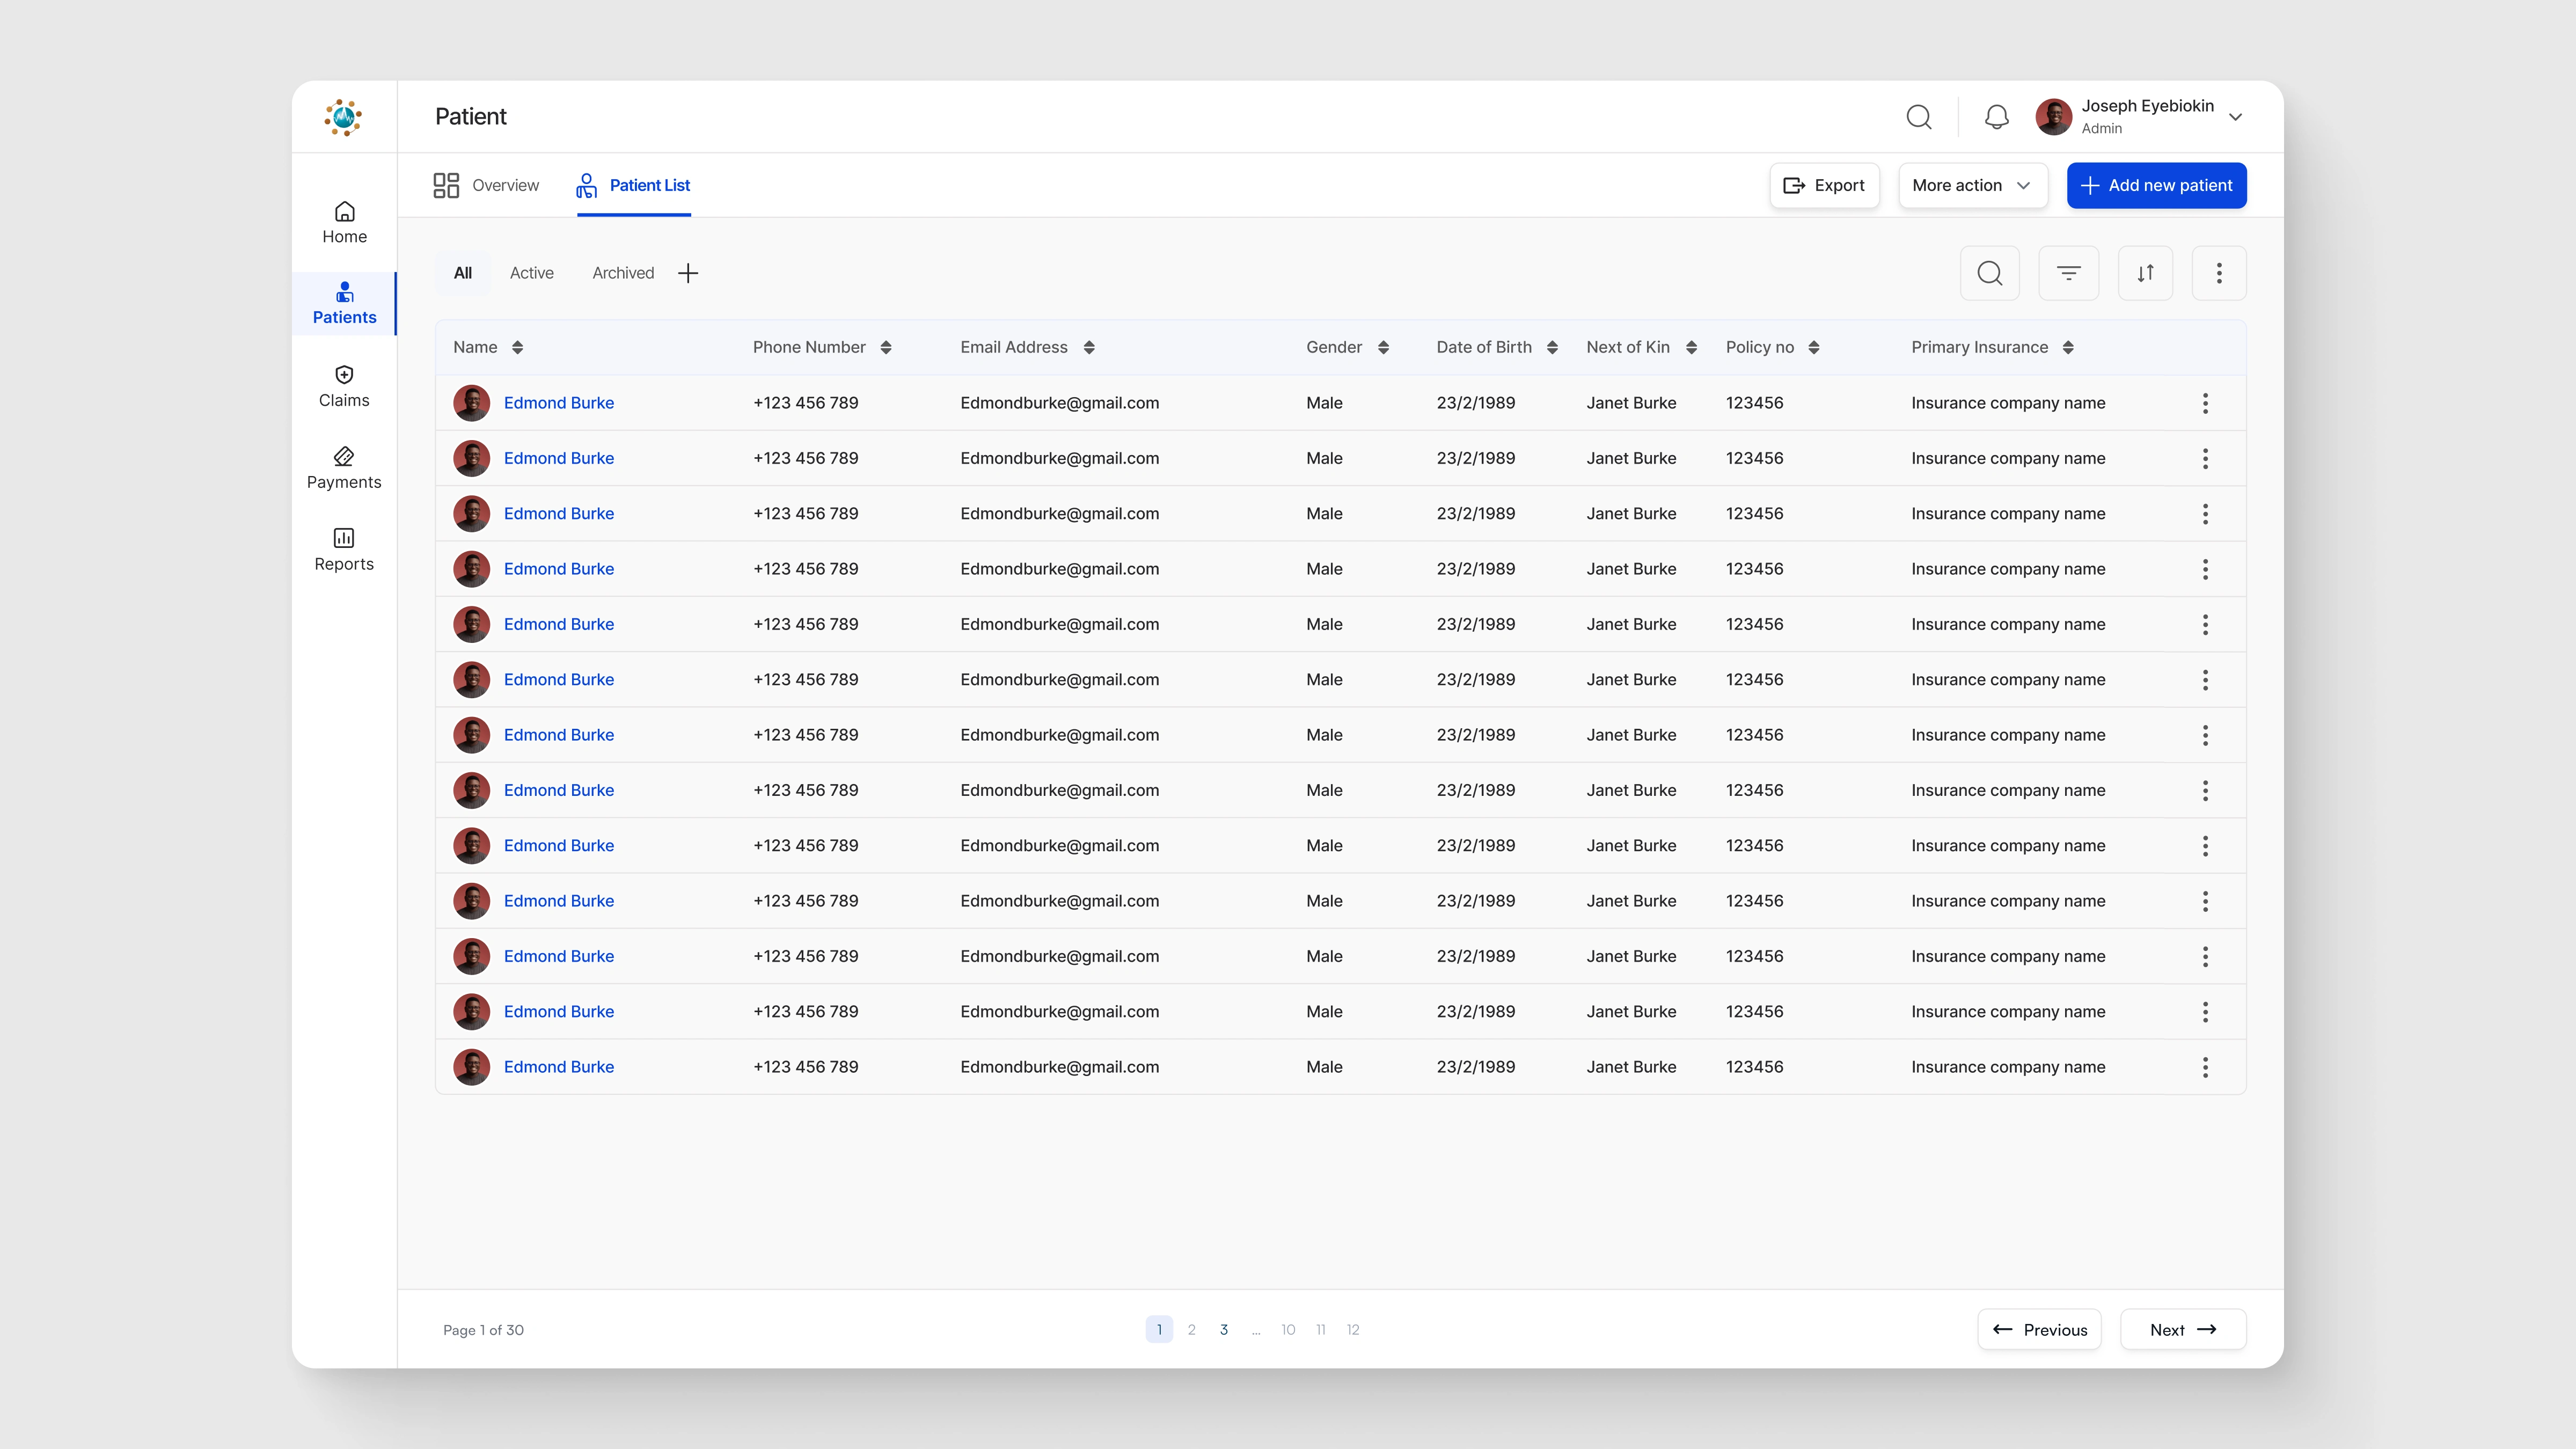Expand the More action dropdown
The image size is (2576, 1449).
coord(1971,185)
